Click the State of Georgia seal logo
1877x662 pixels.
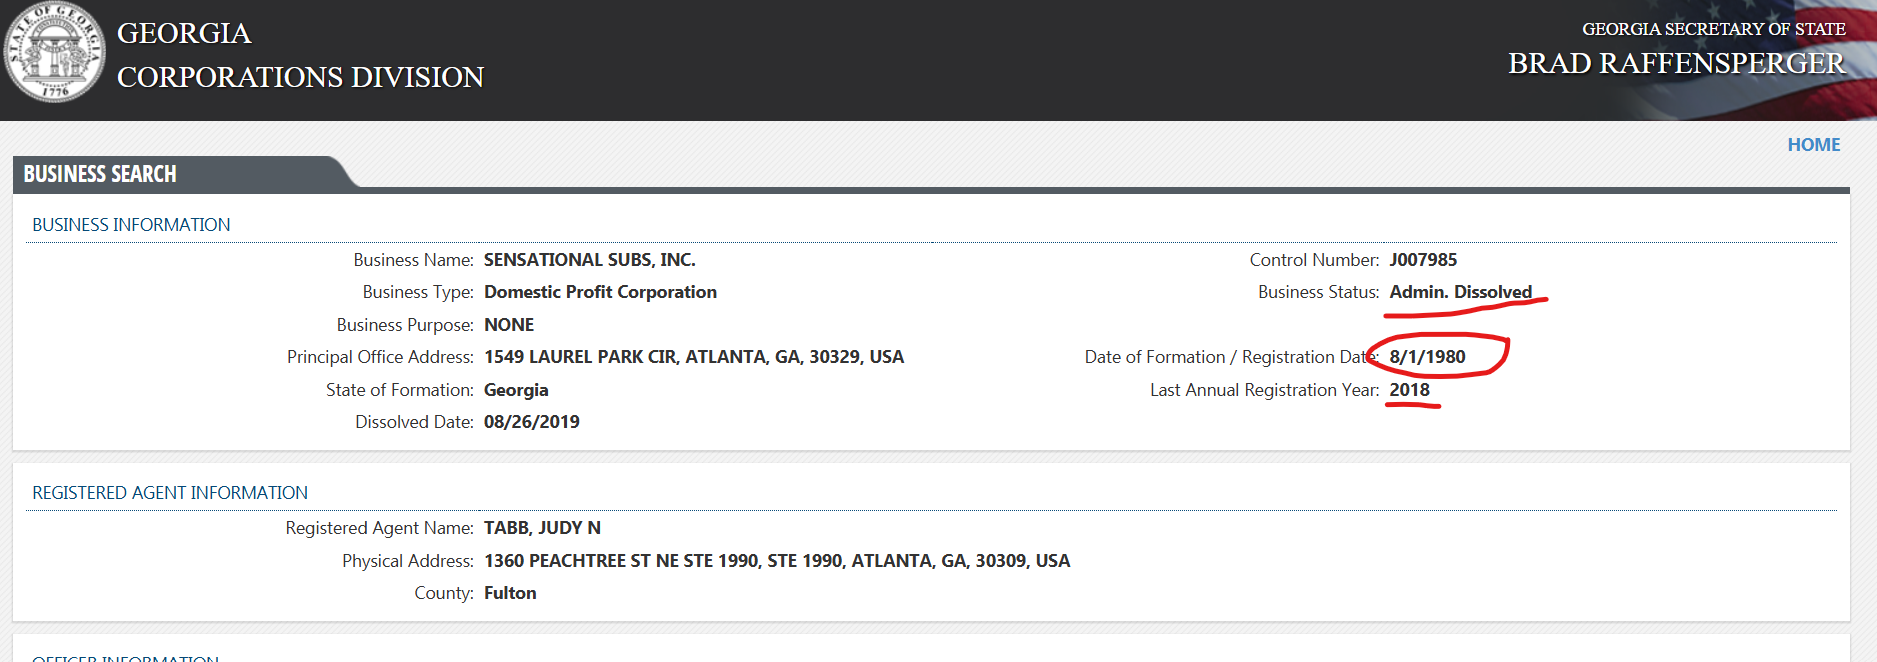(x=54, y=52)
